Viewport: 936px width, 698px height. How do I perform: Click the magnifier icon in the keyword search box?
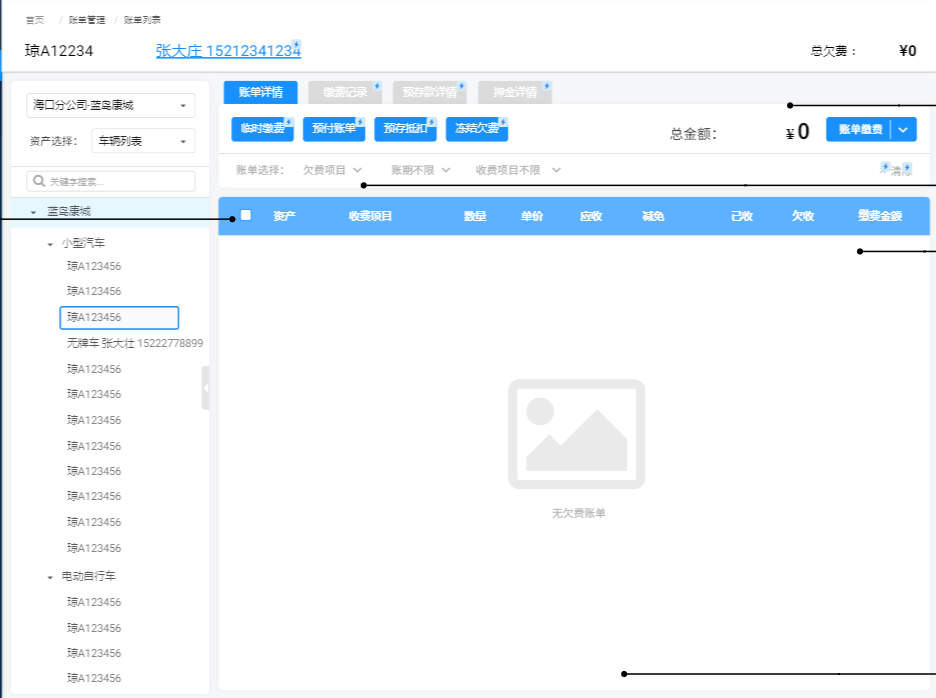point(39,182)
